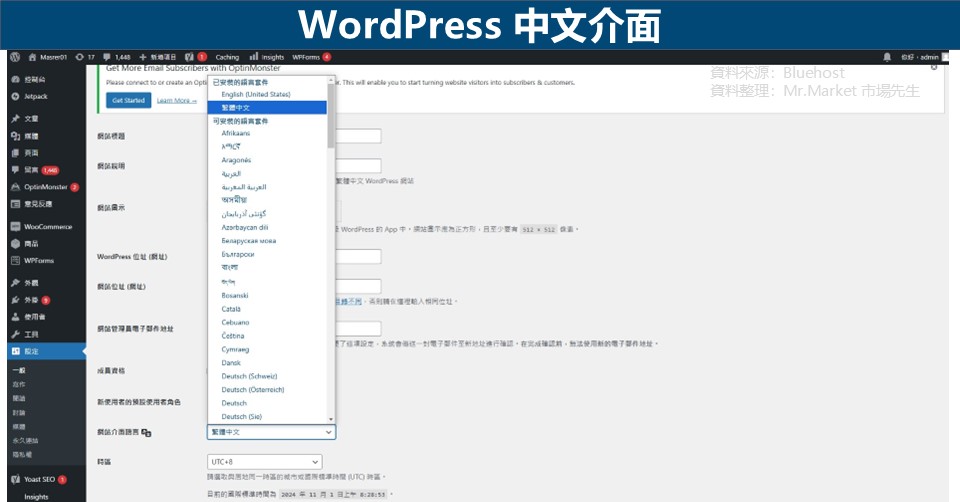Click the Get Started button
This screenshot has height=502, width=960.
point(129,100)
